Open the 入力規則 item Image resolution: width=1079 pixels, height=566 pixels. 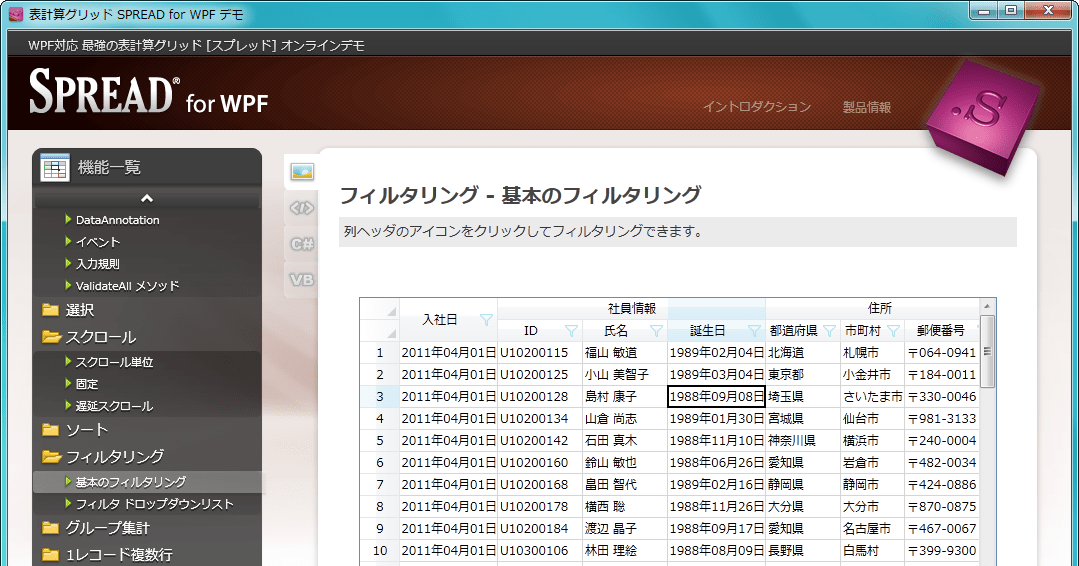click(x=97, y=264)
